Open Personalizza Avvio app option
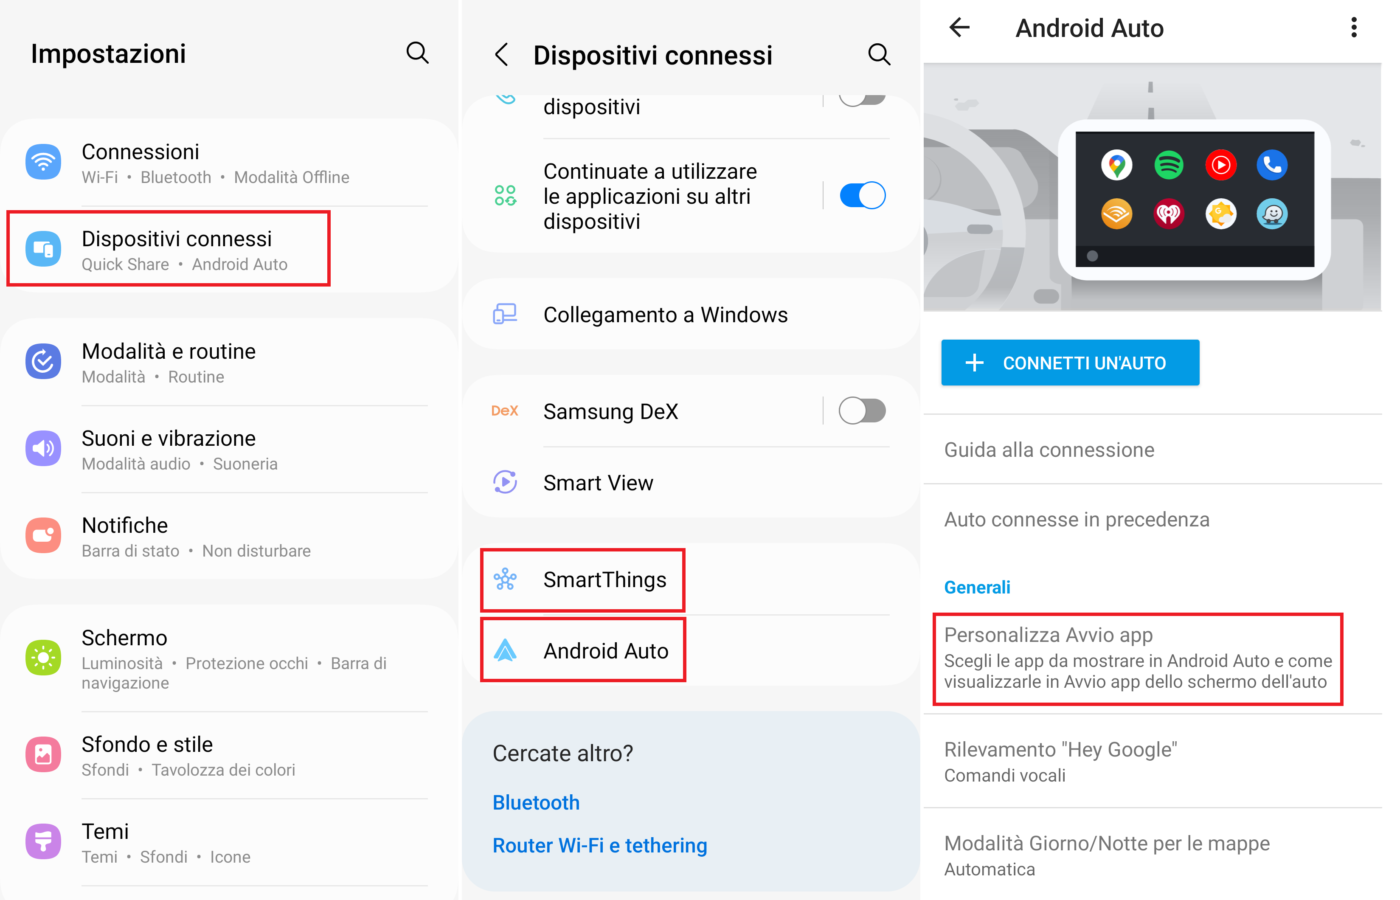Viewport: 1400px width, 900px height. point(1137,658)
